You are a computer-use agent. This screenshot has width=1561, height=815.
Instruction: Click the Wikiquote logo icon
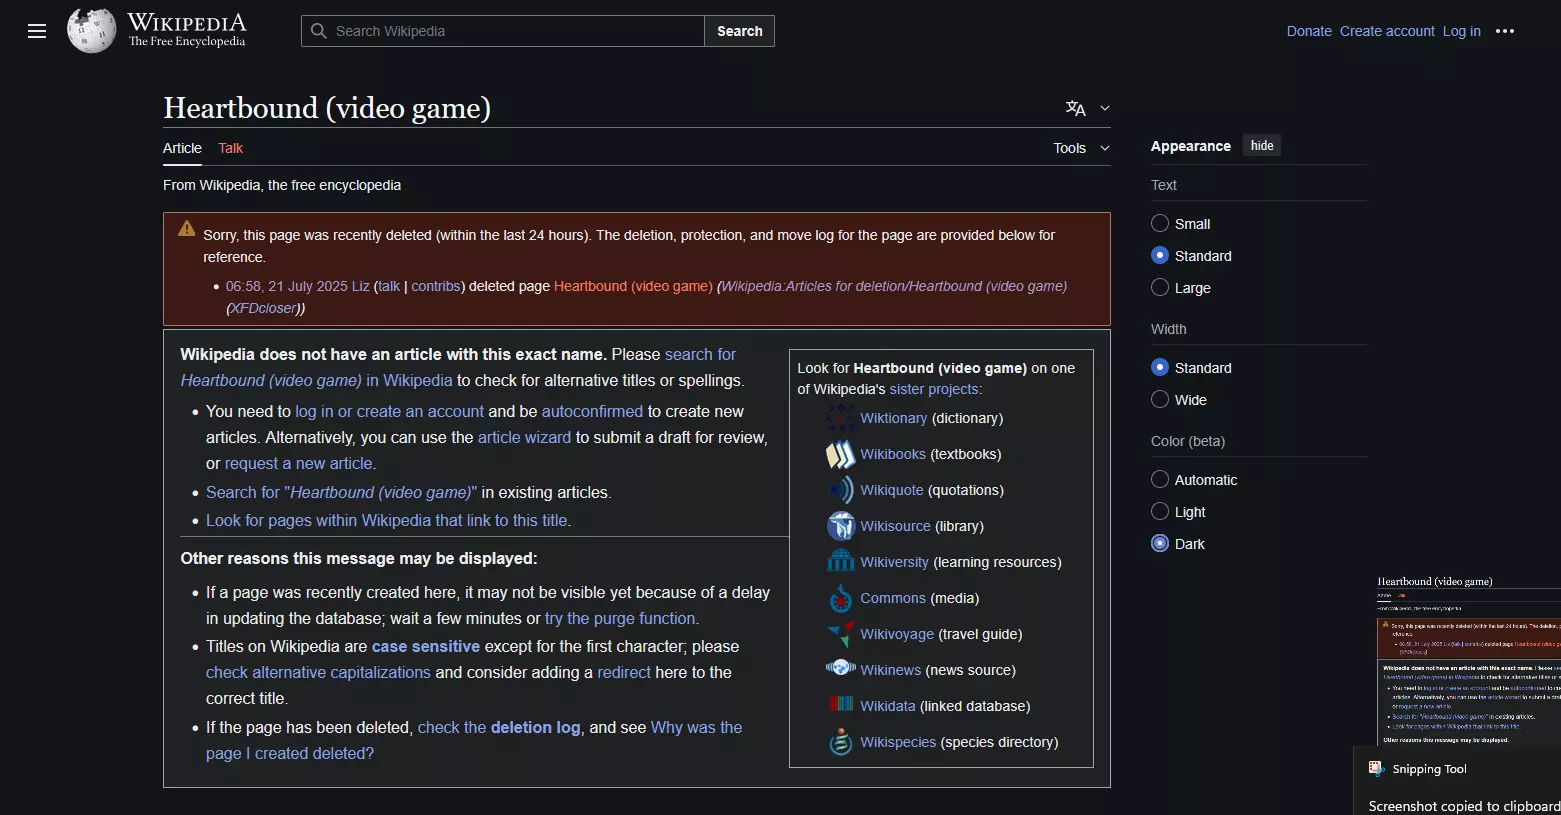pyautogui.click(x=841, y=490)
